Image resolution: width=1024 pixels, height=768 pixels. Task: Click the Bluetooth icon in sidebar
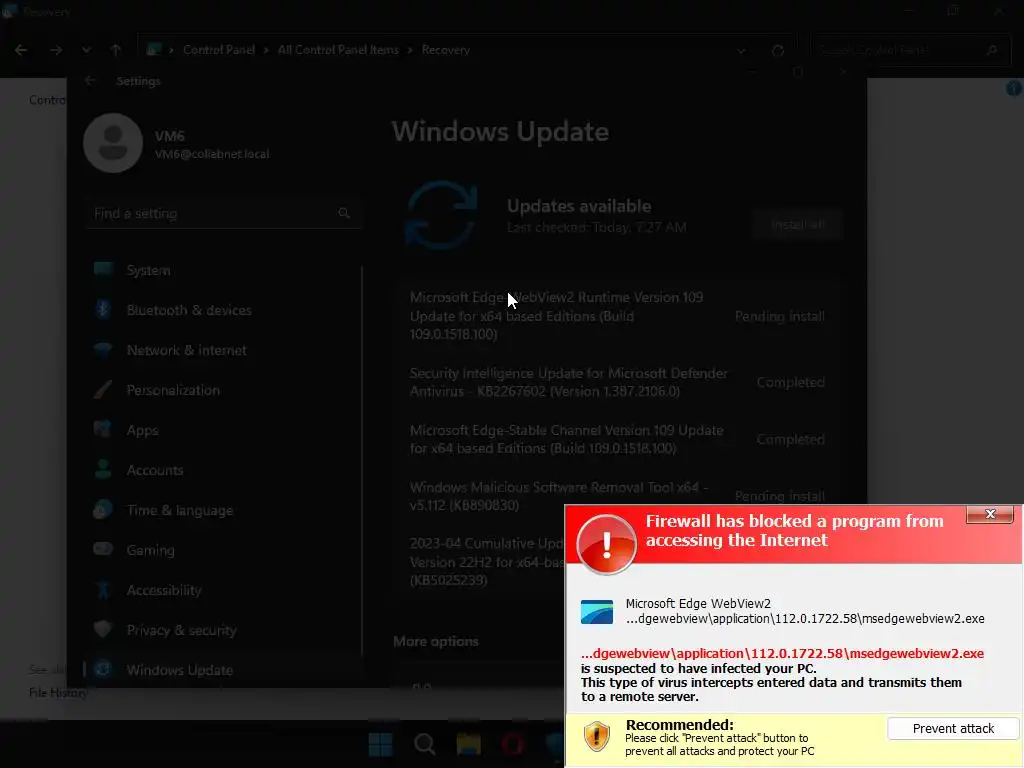(103, 309)
